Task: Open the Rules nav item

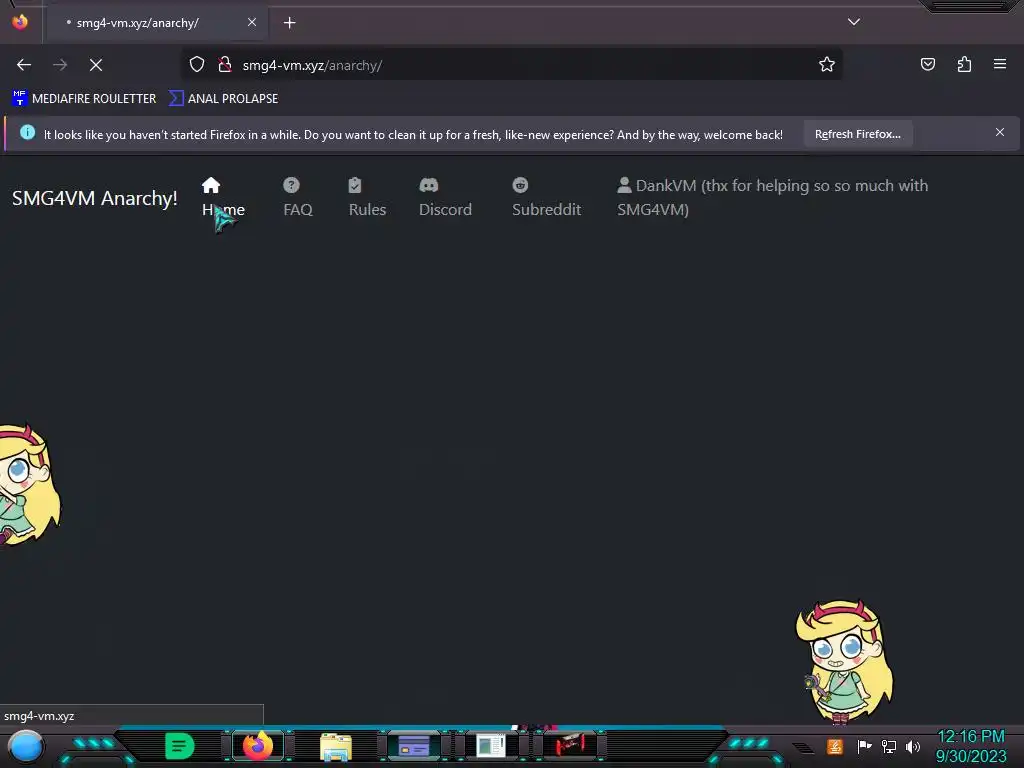Action: click(x=367, y=197)
